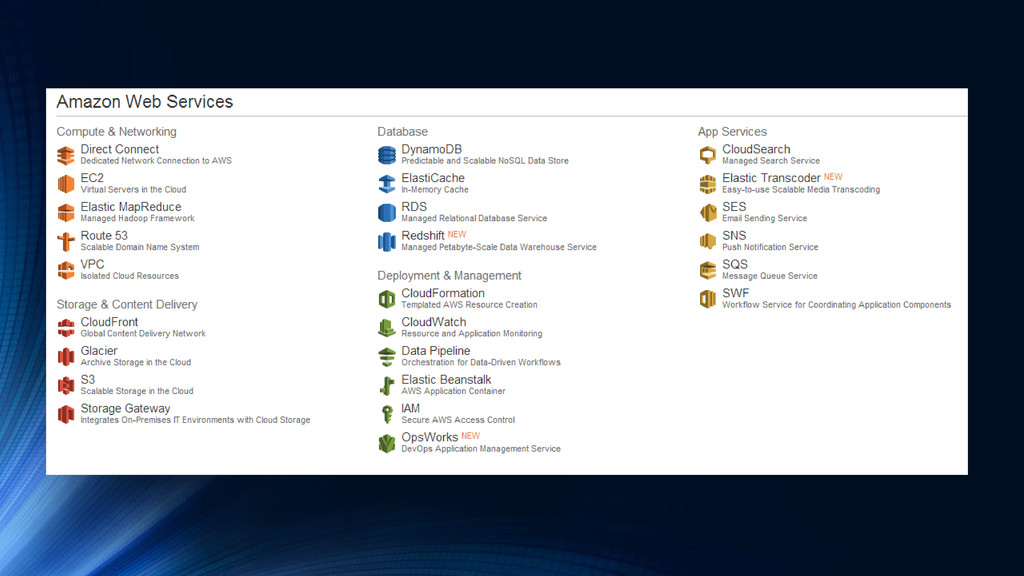Viewport: 1024px width, 576px height.
Task: Click 'Compute & Networking' heading
Action: (116, 132)
